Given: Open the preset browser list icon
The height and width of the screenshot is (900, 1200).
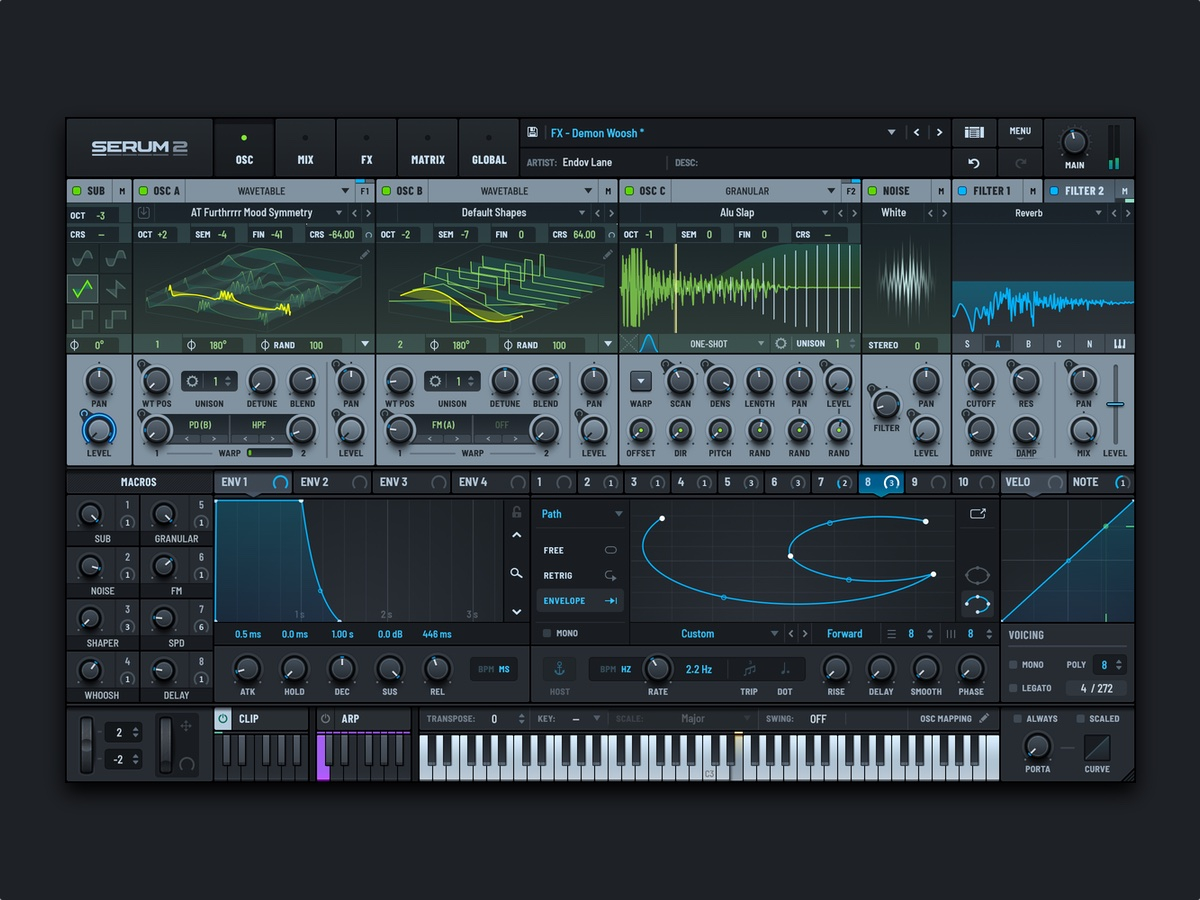Looking at the screenshot, I should (974, 132).
